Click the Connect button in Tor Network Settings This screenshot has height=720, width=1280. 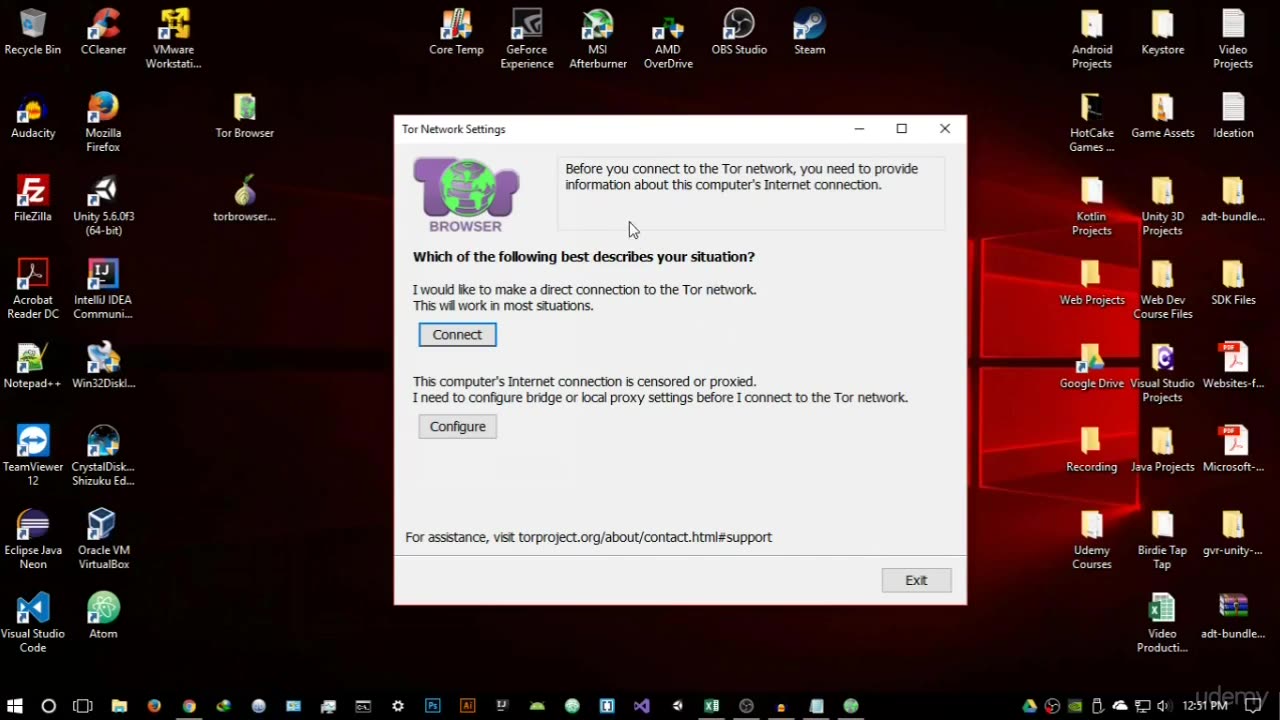(457, 335)
